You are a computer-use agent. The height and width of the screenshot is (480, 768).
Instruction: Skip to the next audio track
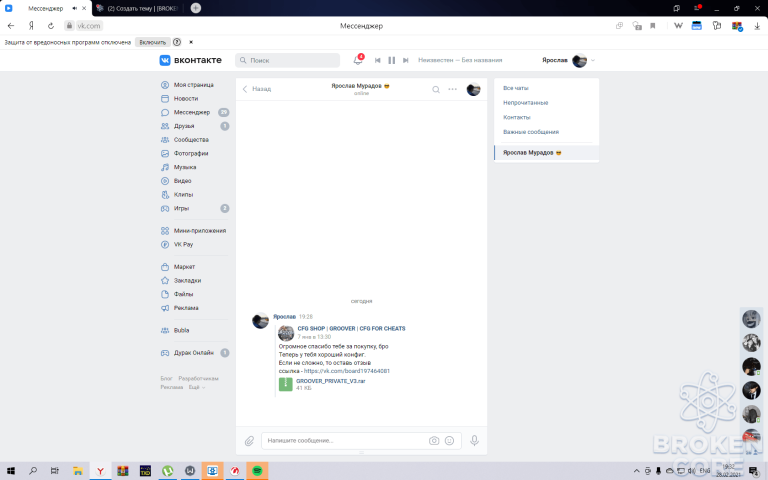pos(406,60)
